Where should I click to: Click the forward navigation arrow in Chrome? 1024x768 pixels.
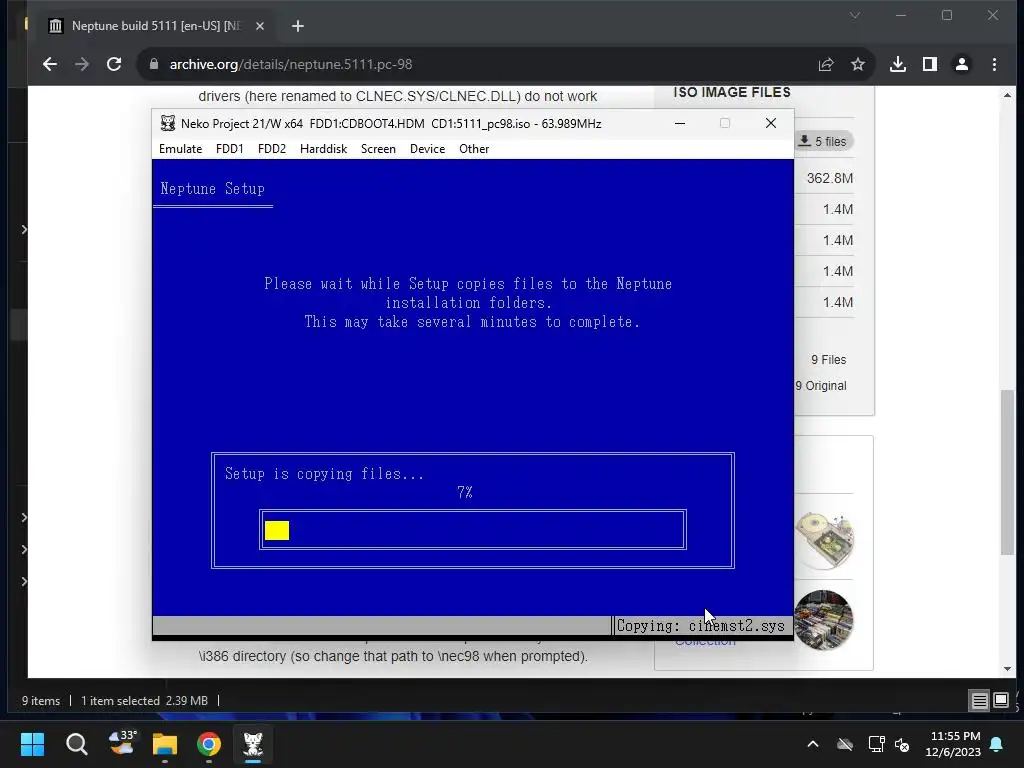point(82,64)
